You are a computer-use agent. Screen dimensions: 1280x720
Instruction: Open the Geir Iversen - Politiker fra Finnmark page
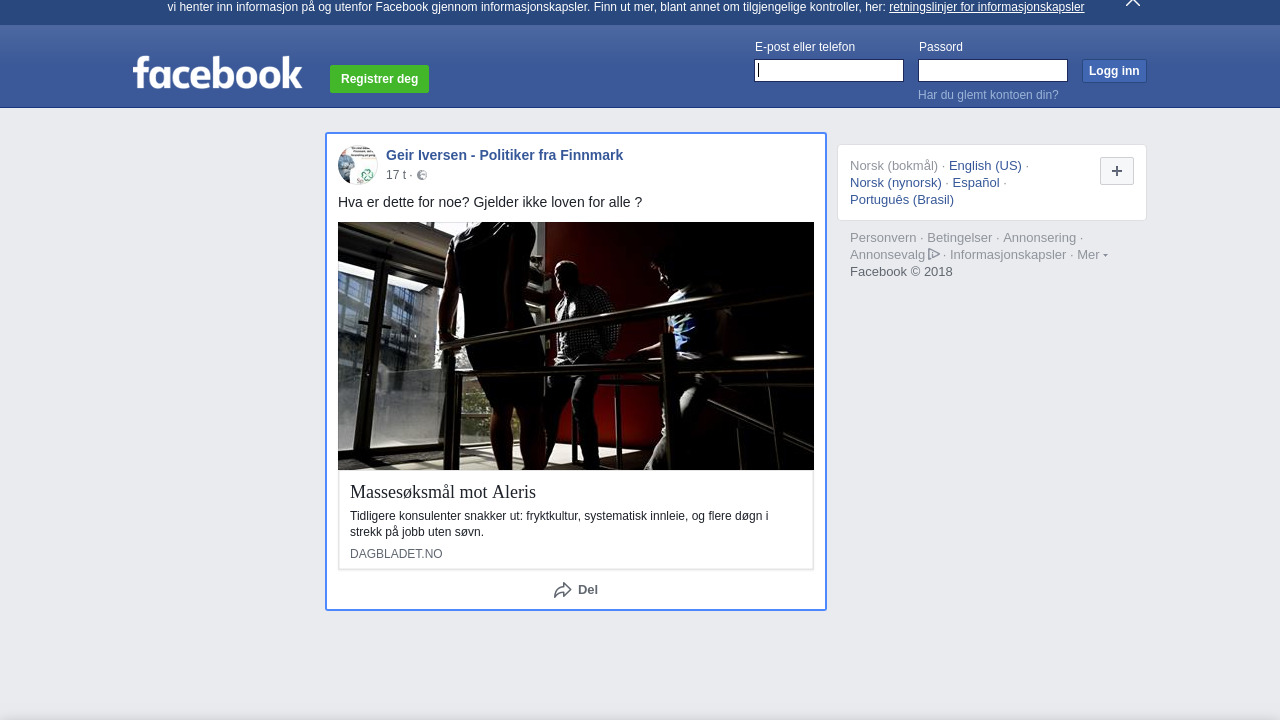504,155
